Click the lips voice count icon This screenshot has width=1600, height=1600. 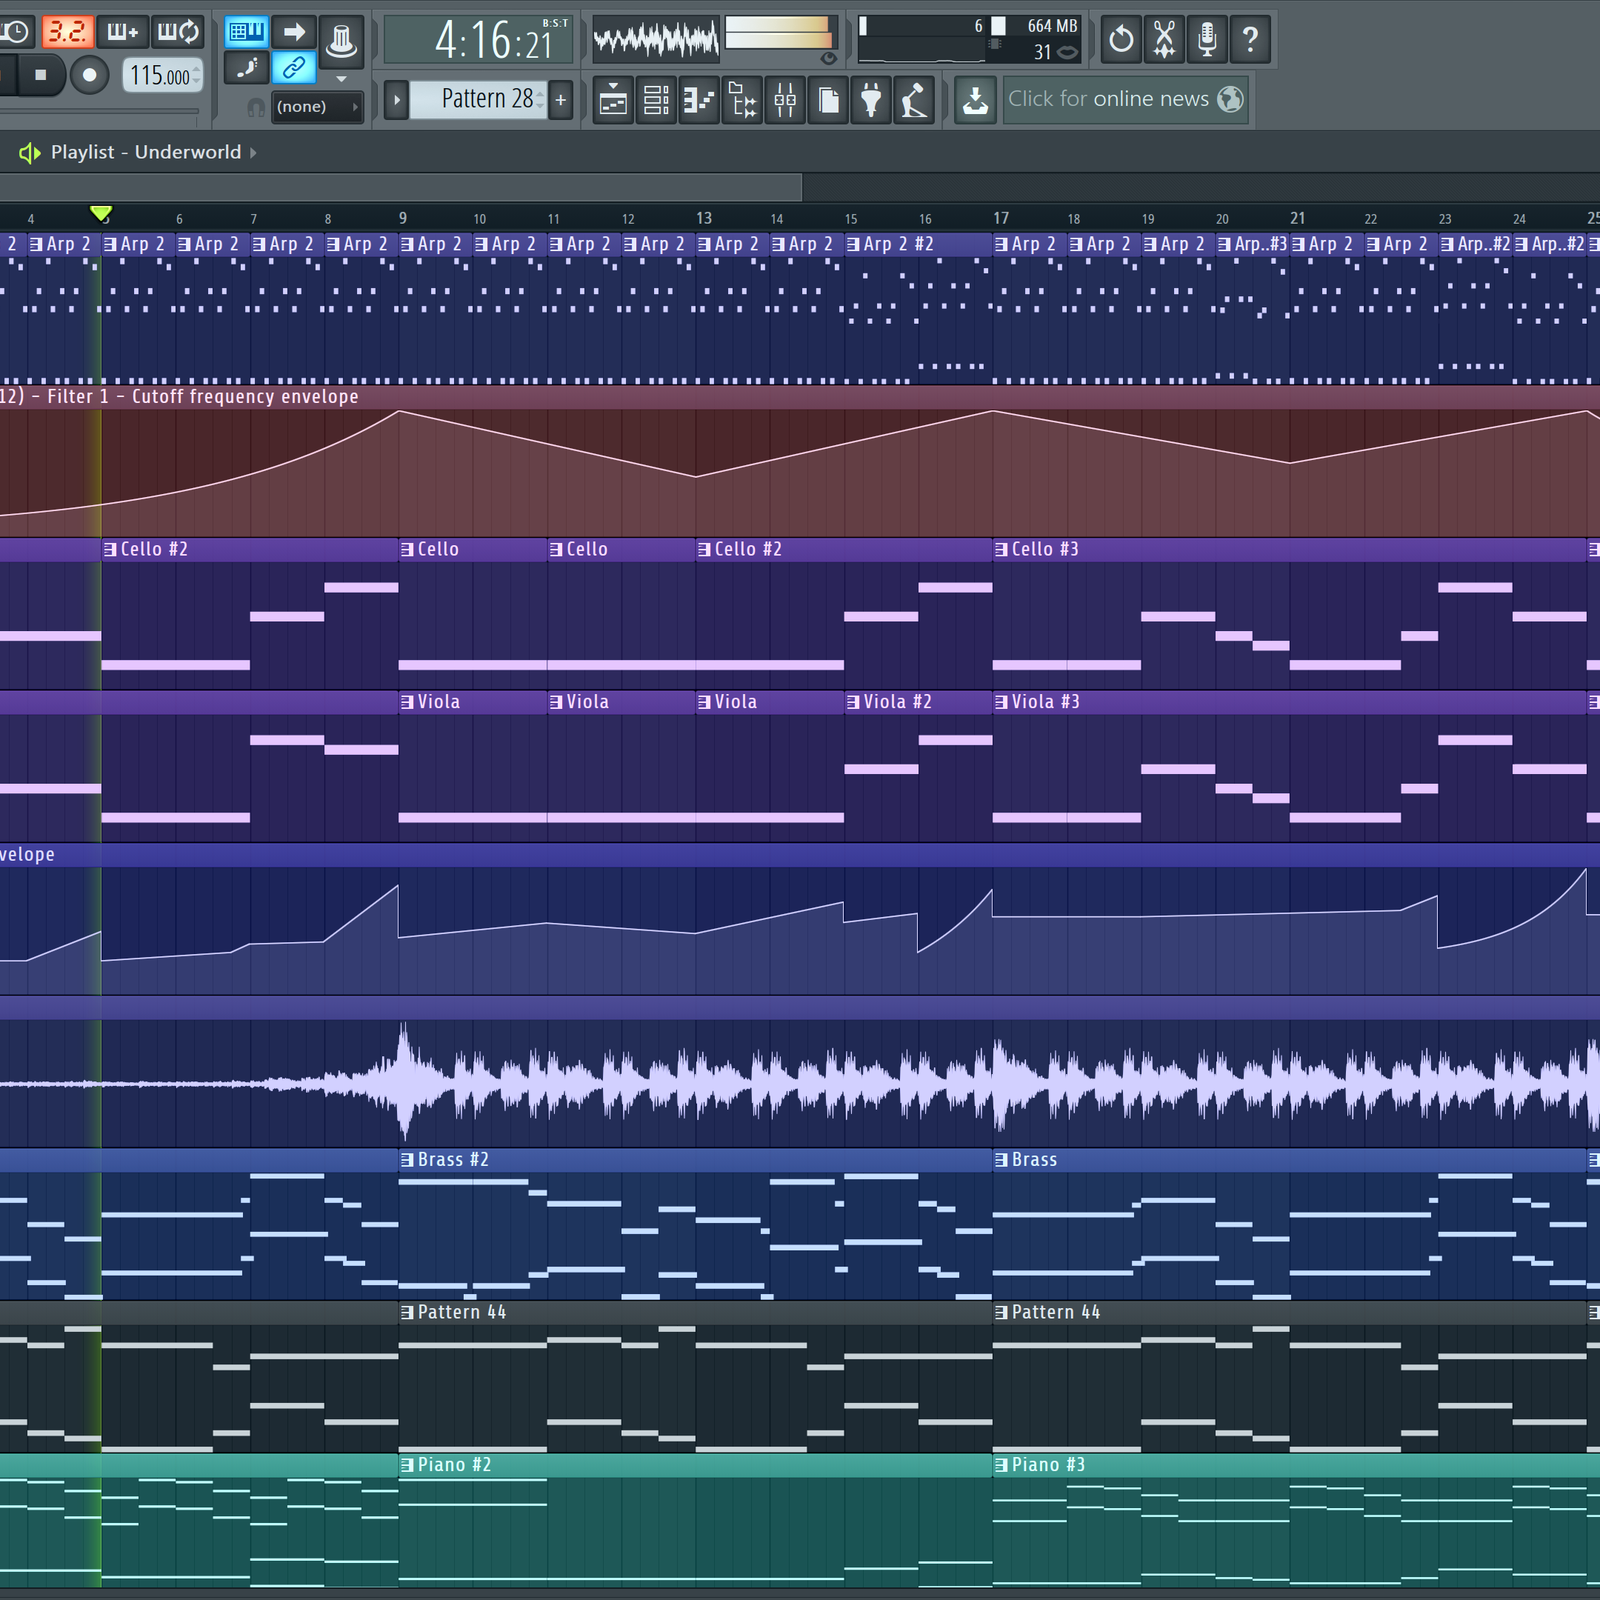[1068, 52]
